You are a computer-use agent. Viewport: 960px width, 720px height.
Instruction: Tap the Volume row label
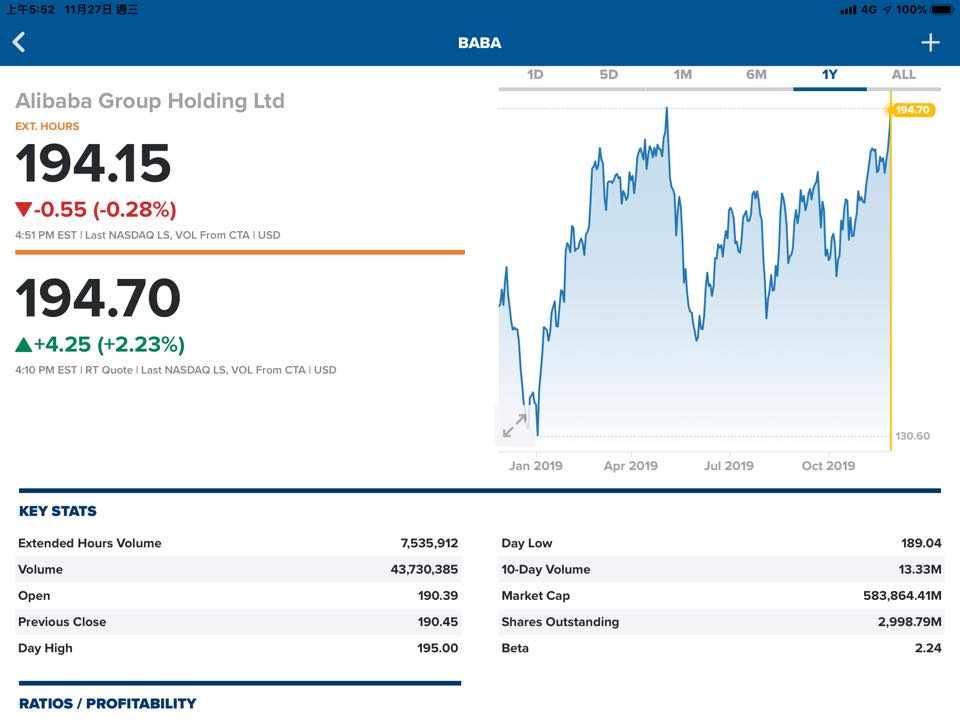click(x=40, y=569)
